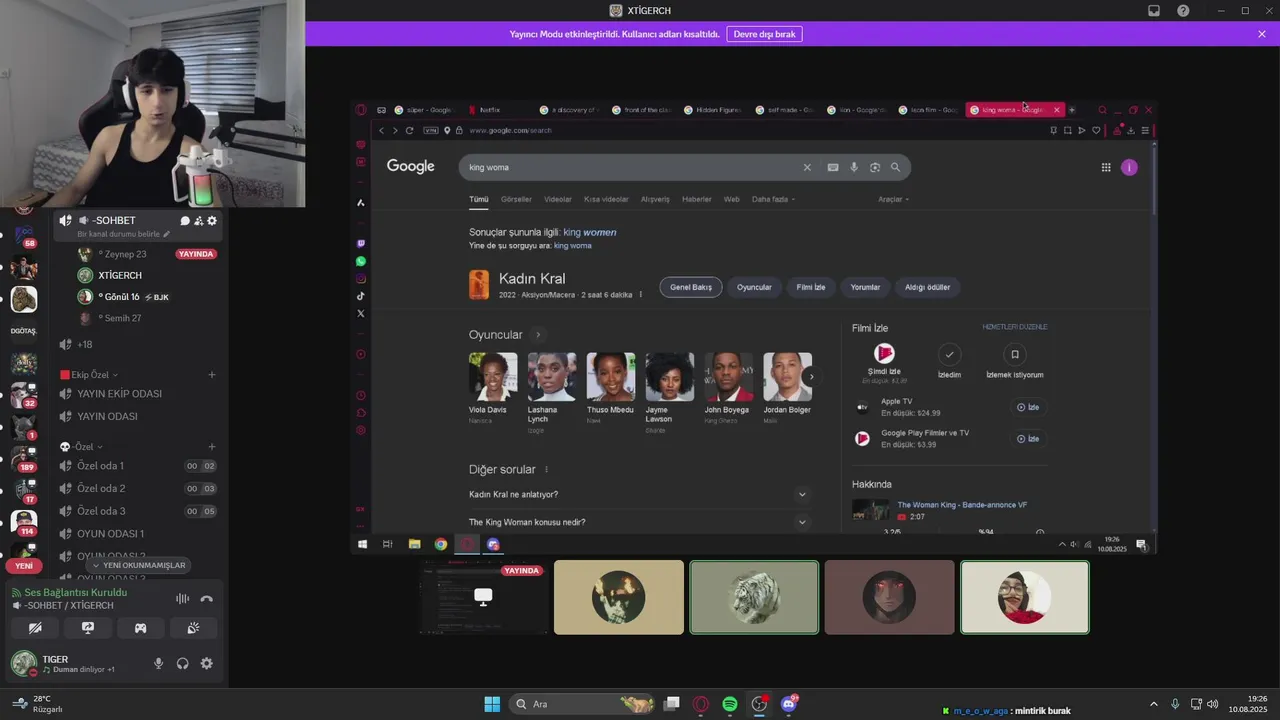Collapse the Özel category
The image size is (1280, 720).
(x=81, y=447)
